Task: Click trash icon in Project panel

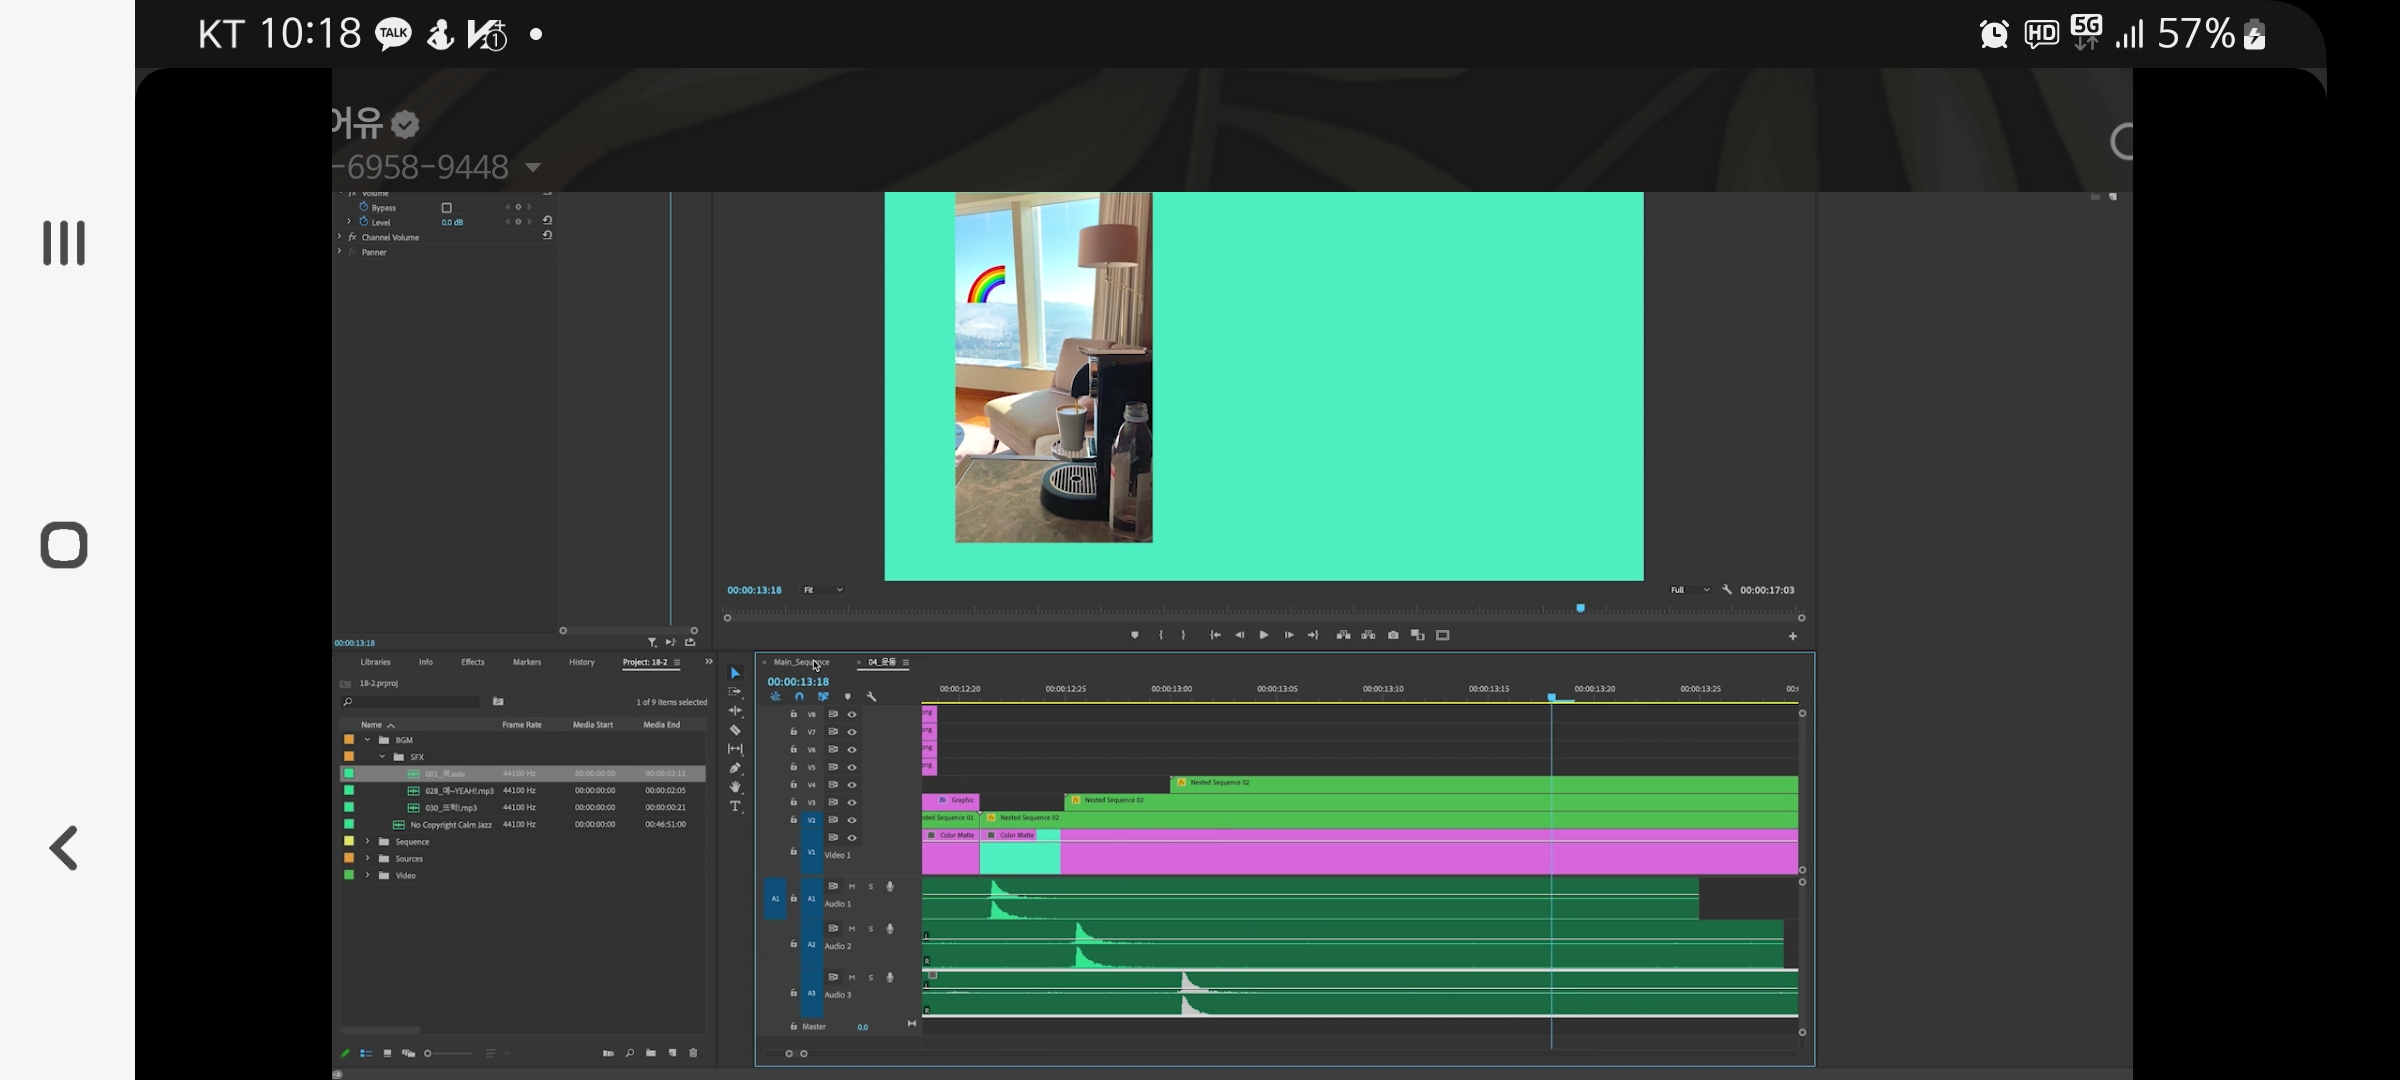Action: 693,1053
